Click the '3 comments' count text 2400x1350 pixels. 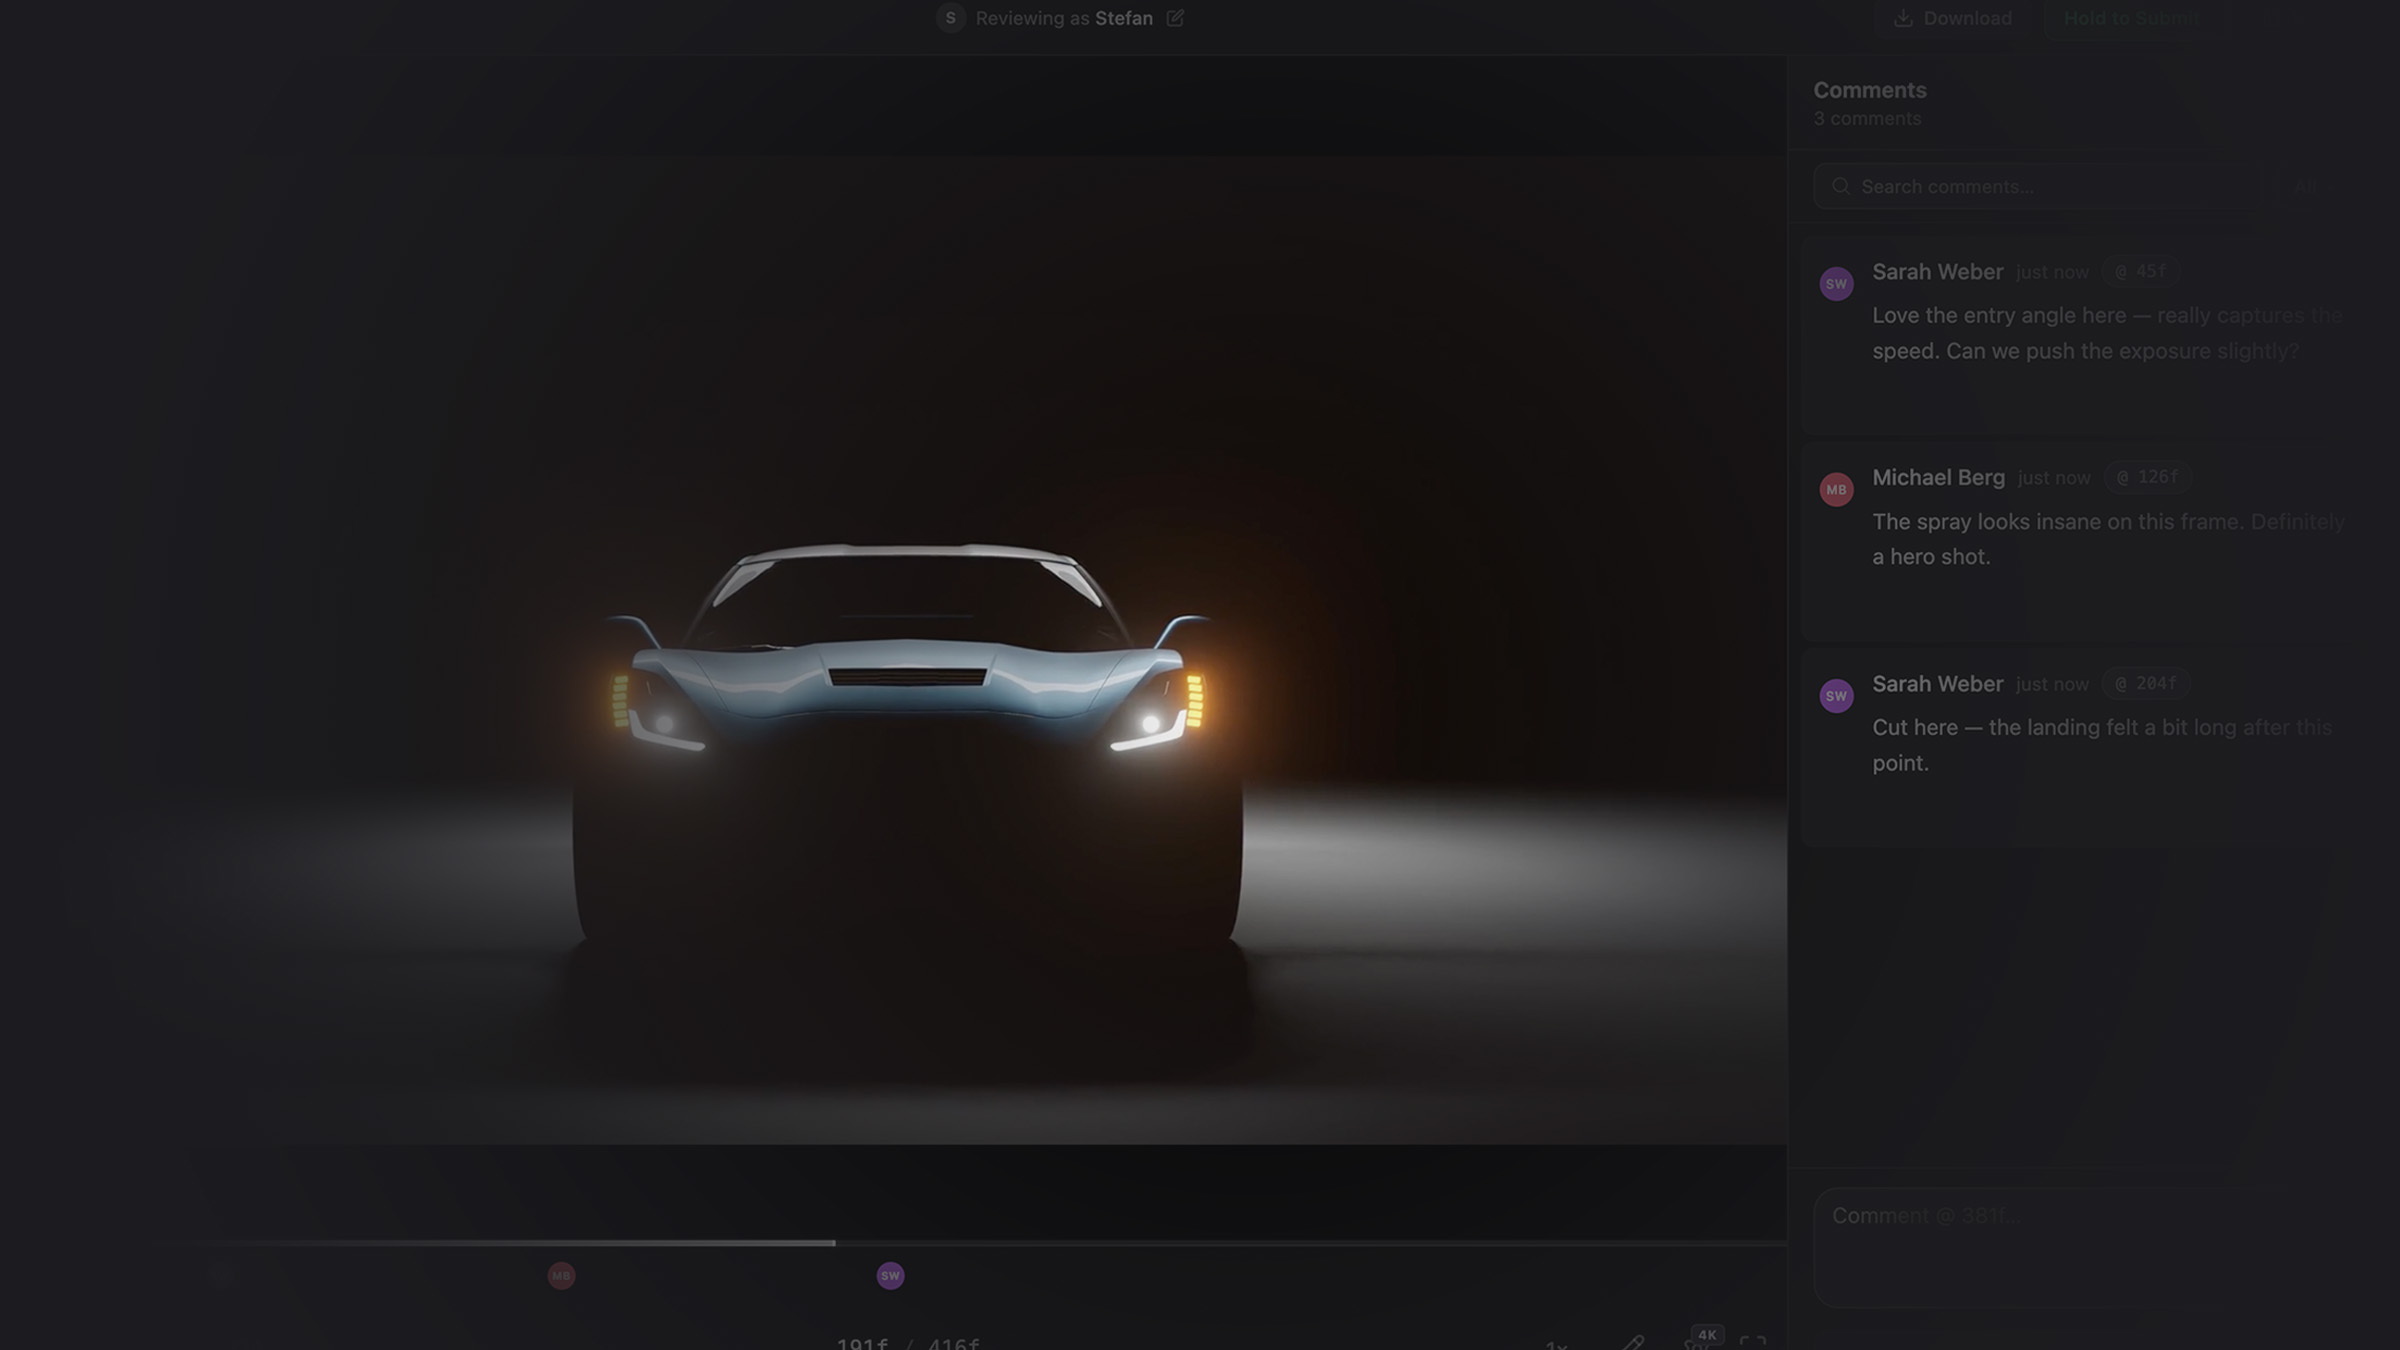(x=1867, y=119)
